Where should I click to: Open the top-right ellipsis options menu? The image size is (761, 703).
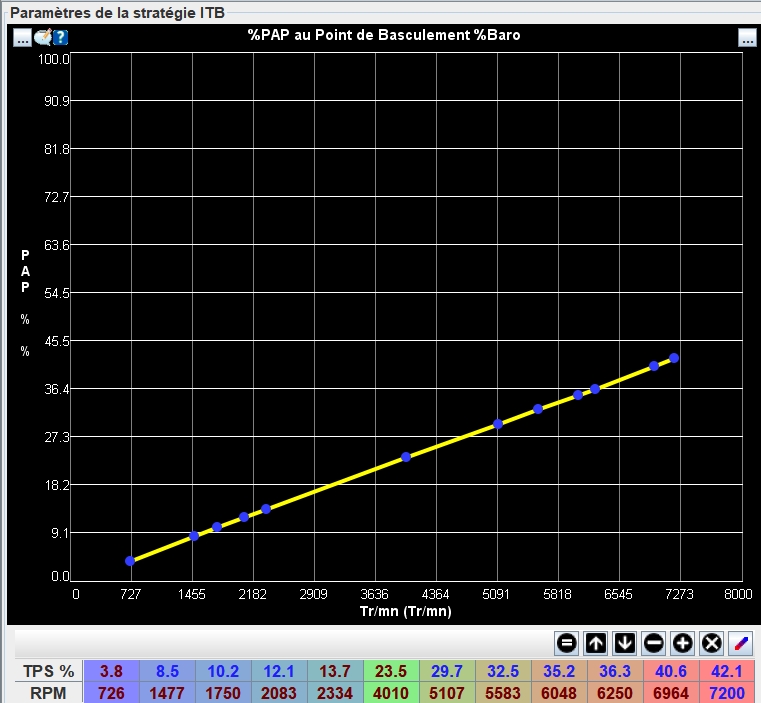pos(747,38)
